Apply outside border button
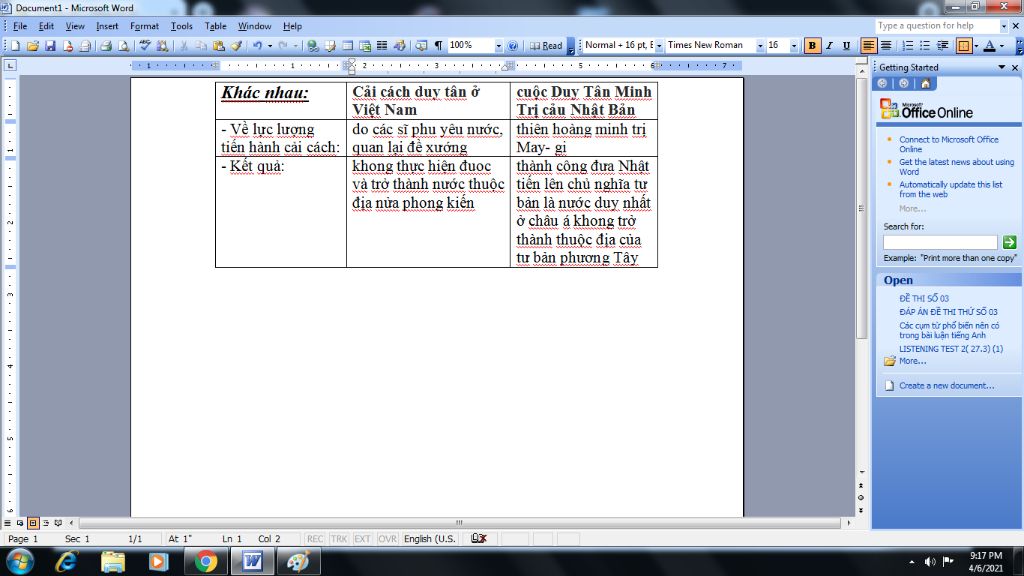Viewport: 1024px width, 576px height. [964, 46]
